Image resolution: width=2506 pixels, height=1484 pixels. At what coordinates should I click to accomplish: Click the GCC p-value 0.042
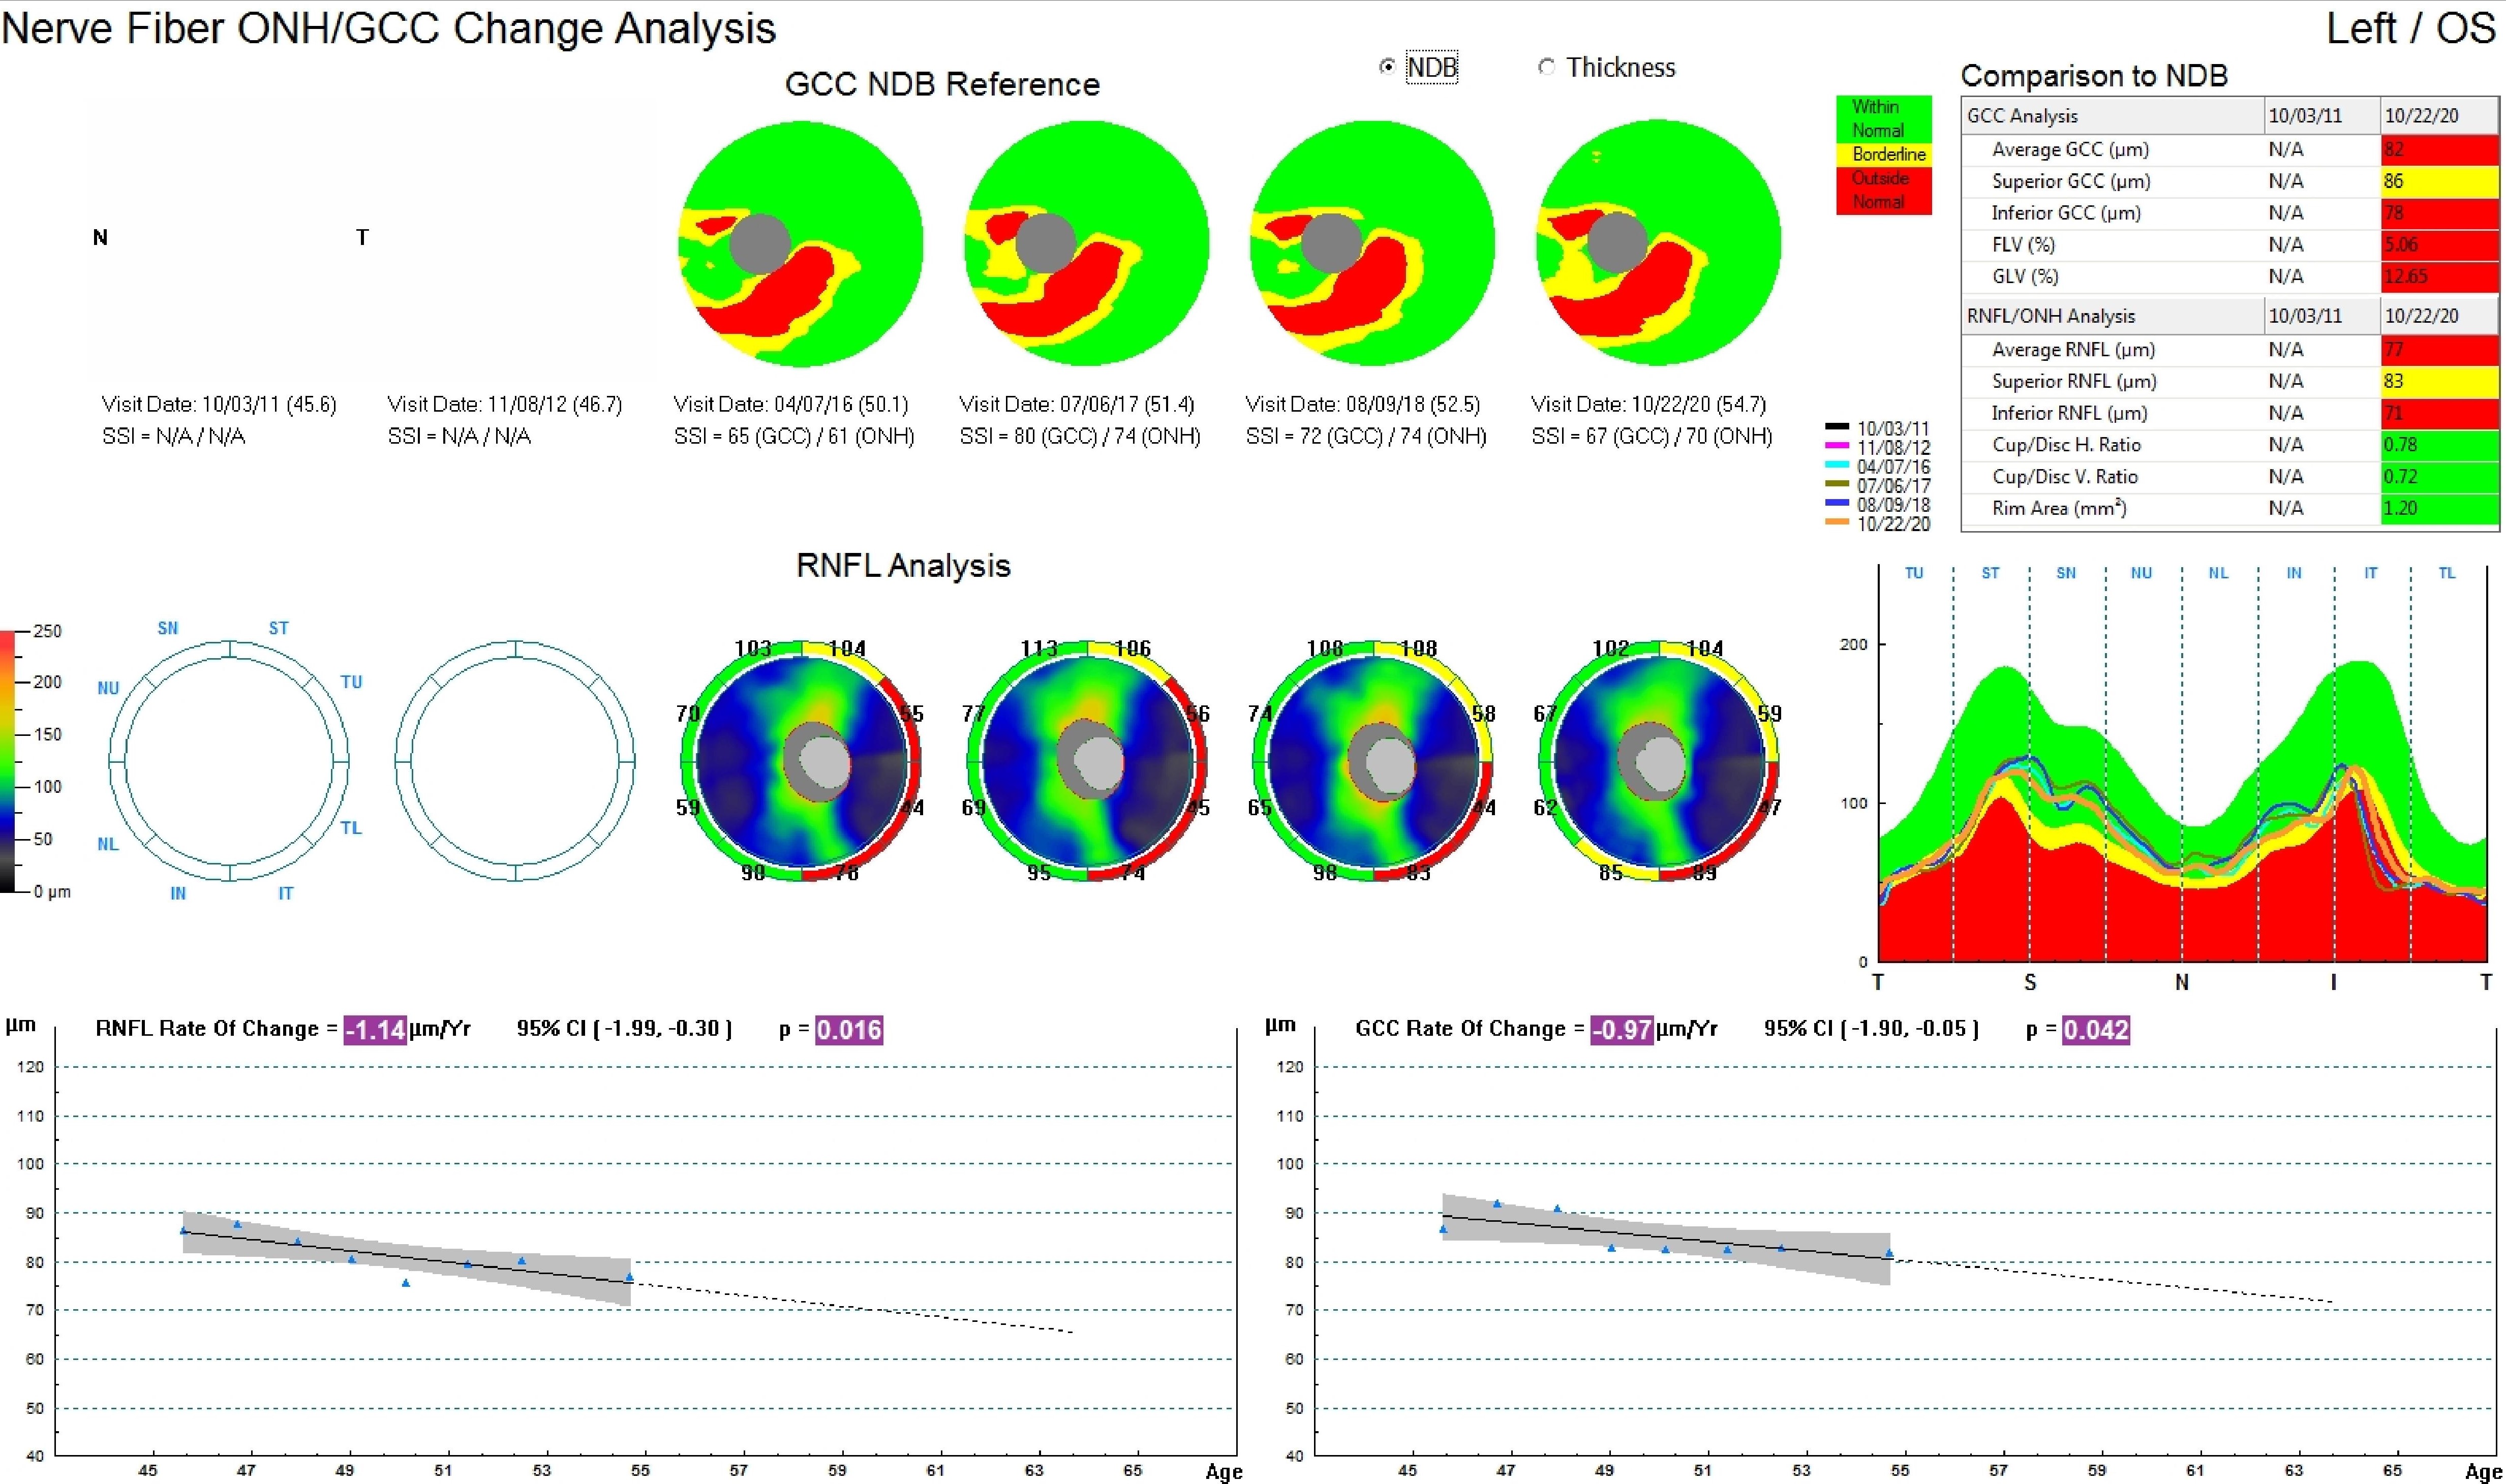click(x=2096, y=1030)
